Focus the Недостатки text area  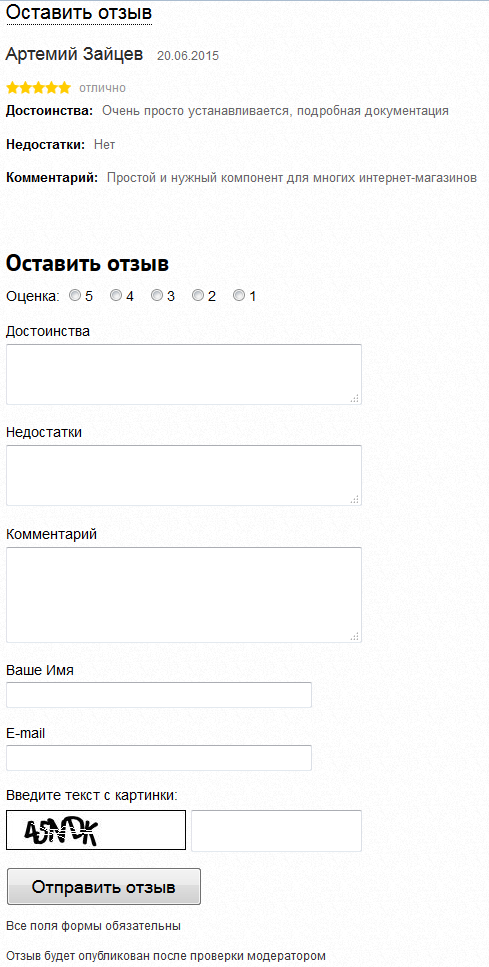pyautogui.click(x=184, y=475)
